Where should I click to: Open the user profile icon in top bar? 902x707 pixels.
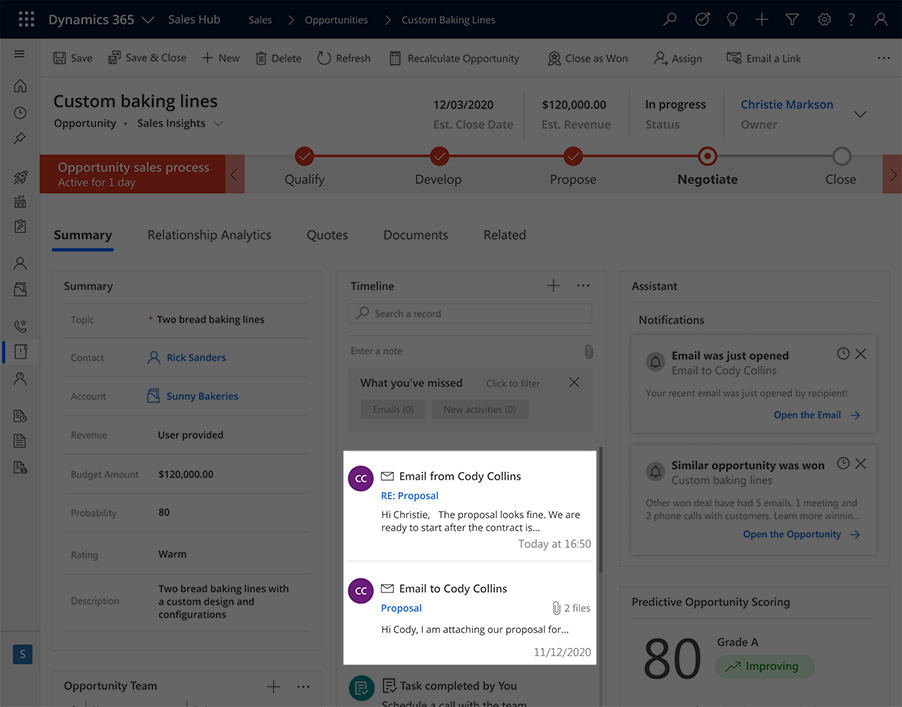(x=881, y=20)
